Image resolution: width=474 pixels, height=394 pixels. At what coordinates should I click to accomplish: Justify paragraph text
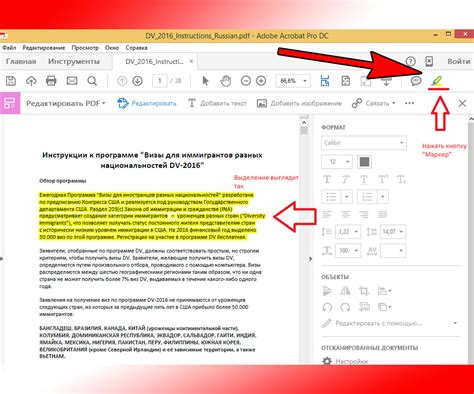[383, 214]
